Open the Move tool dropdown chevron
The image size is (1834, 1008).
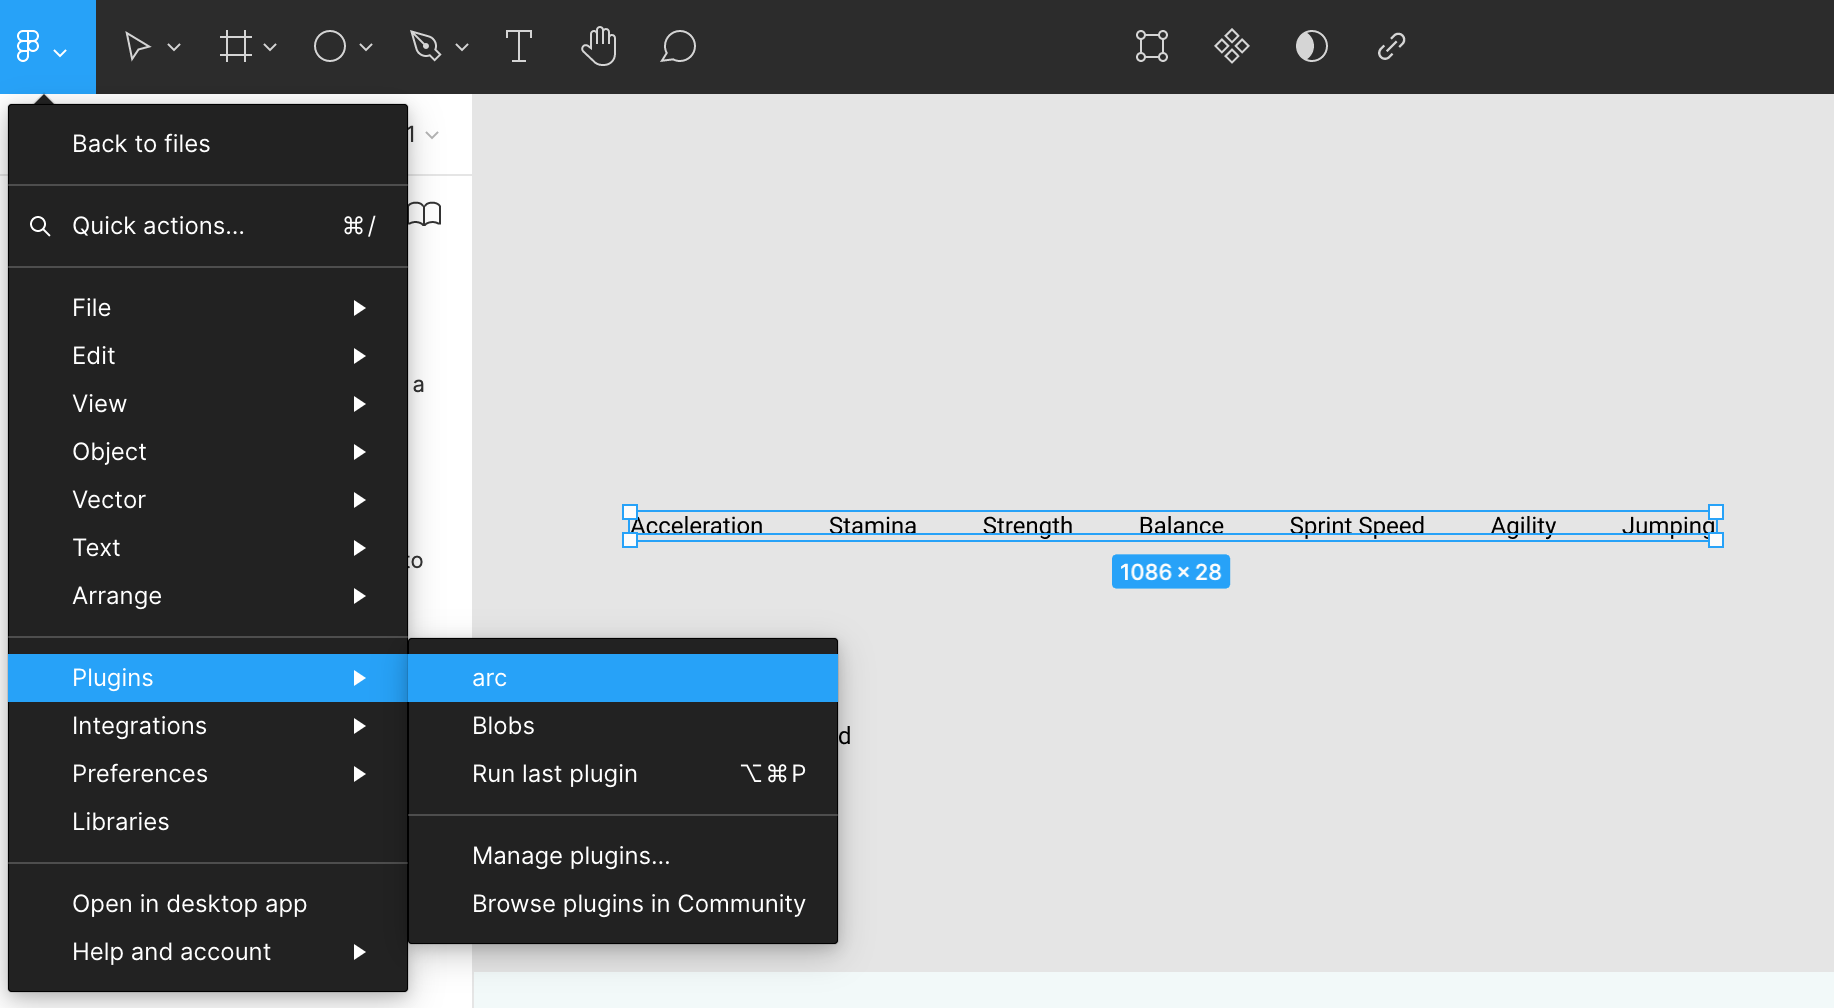pos(174,47)
